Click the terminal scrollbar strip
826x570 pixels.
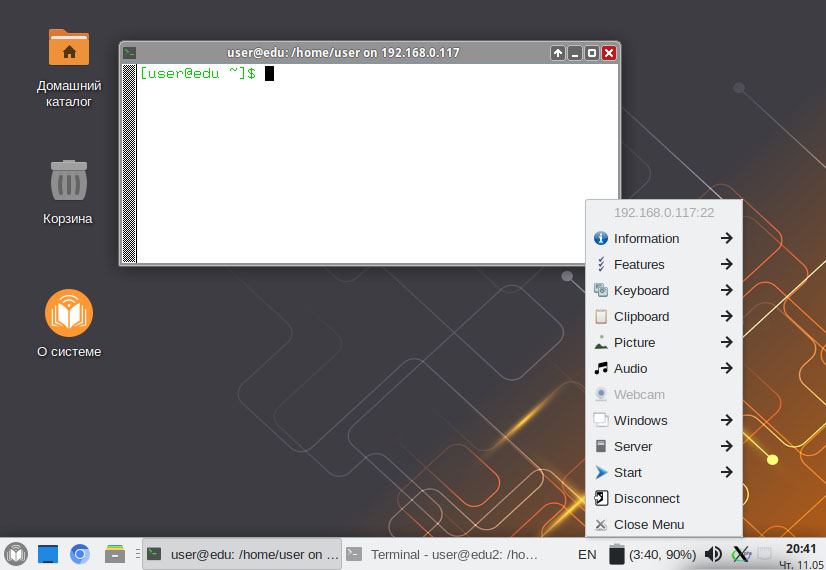click(129, 163)
